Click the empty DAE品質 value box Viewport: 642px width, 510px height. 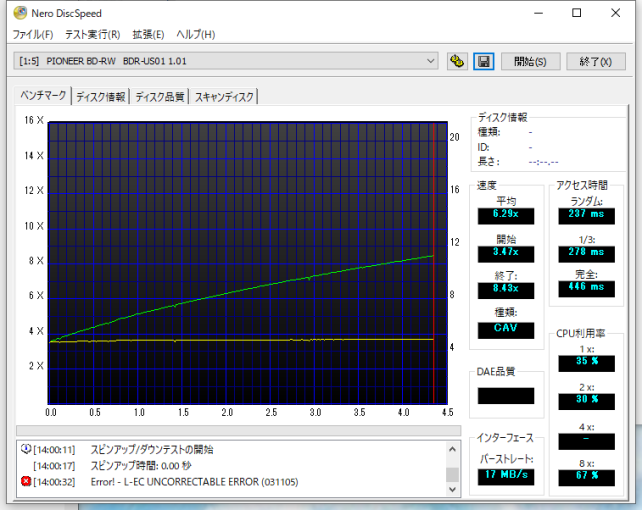point(506,395)
